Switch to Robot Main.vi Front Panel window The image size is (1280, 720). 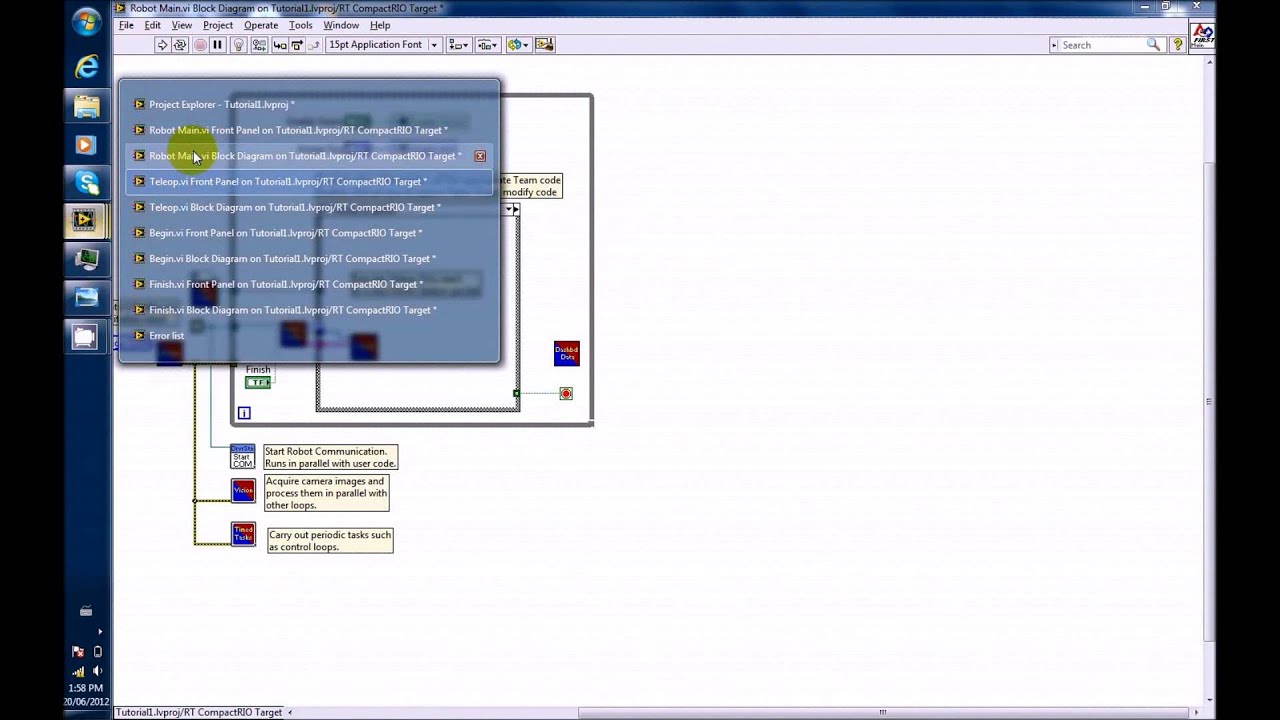pos(309,130)
